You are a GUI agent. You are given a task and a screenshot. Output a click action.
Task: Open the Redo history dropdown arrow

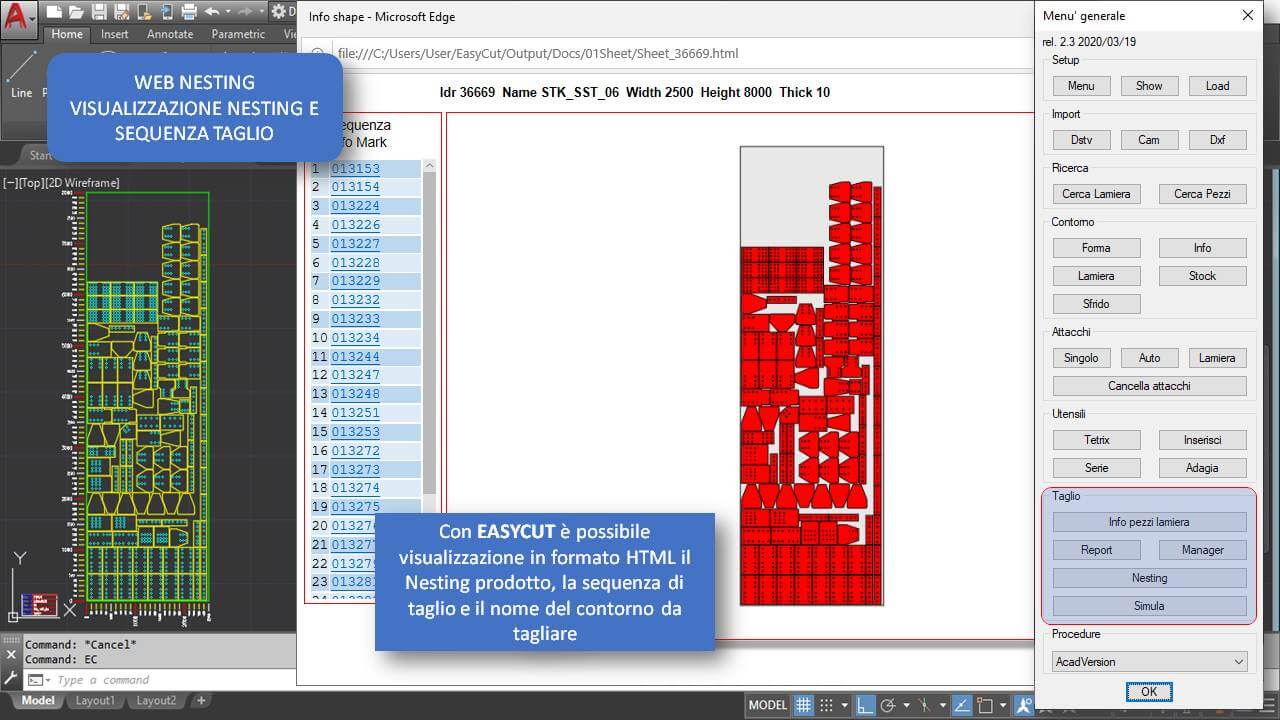(262, 12)
